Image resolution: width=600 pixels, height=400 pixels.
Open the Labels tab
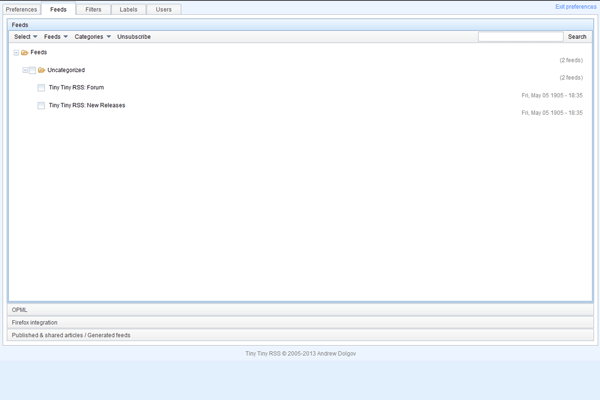pyautogui.click(x=128, y=9)
